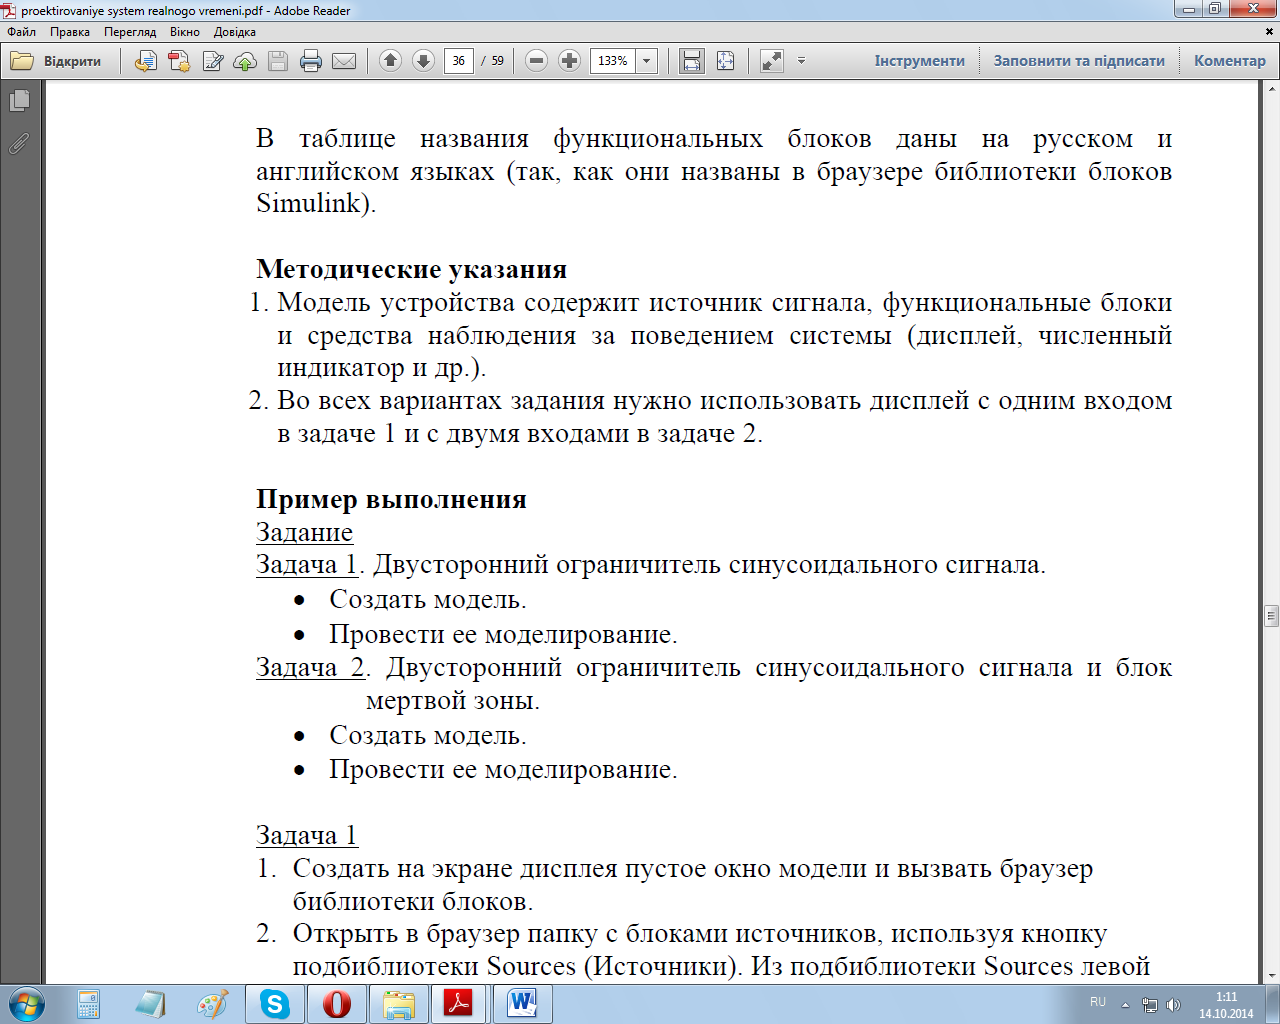Image resolution: width=1280 pixels, height=1024 pixels.
Task: Switch to Opera browser in taskbar
Action: 337,1004
